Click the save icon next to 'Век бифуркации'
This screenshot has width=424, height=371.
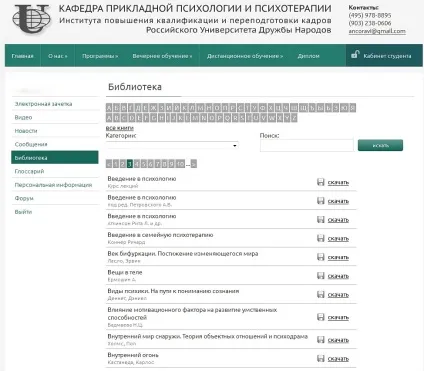321,257
